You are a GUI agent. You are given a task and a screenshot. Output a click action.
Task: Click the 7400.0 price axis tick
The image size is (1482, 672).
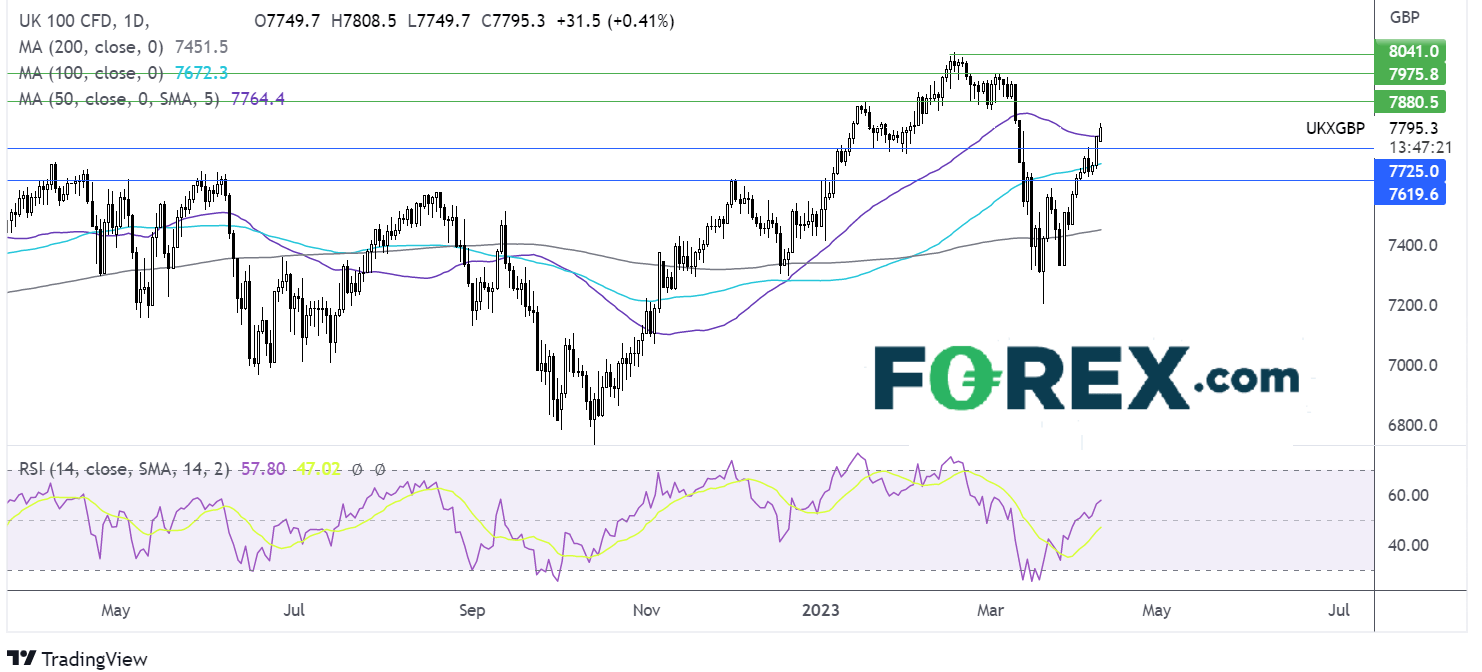[1413, 245]
